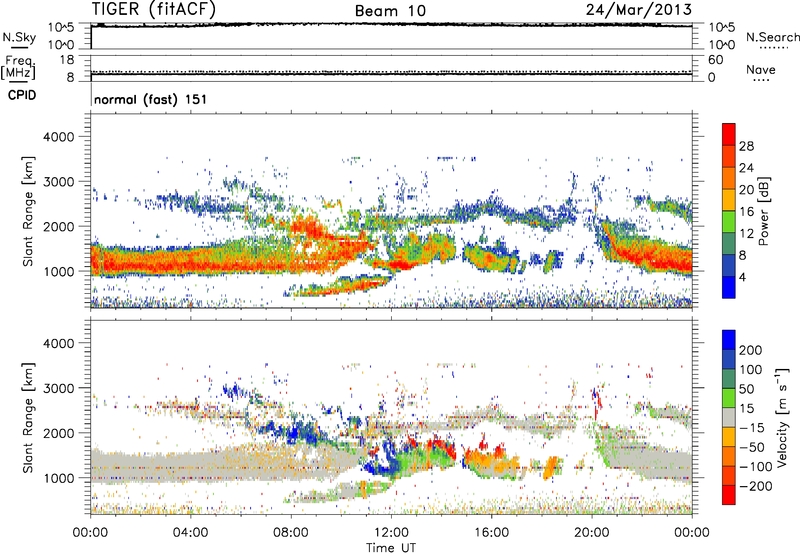800x554 pixels.
Task: Click the green 12 dB section of power bar
Action: click(729, 222)
